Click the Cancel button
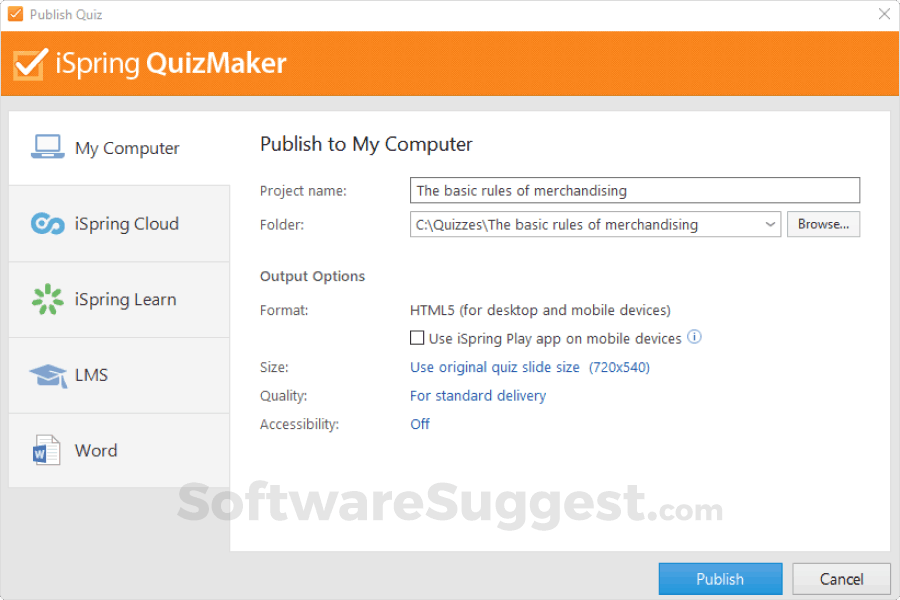 841,579
